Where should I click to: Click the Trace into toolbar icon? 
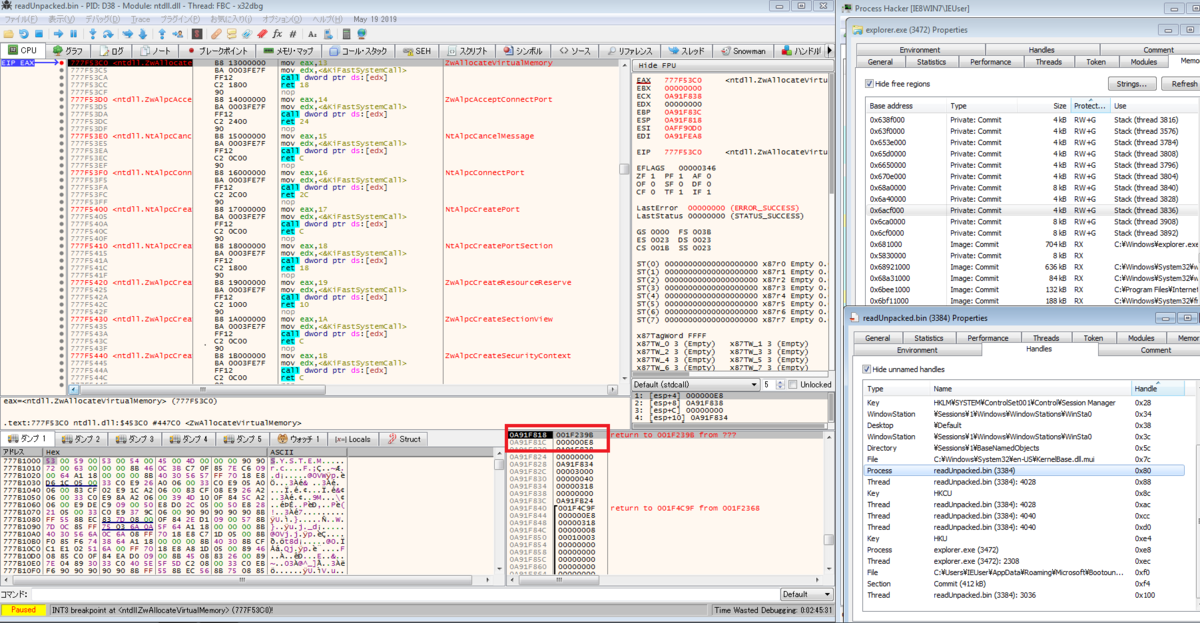coord(128,34)
